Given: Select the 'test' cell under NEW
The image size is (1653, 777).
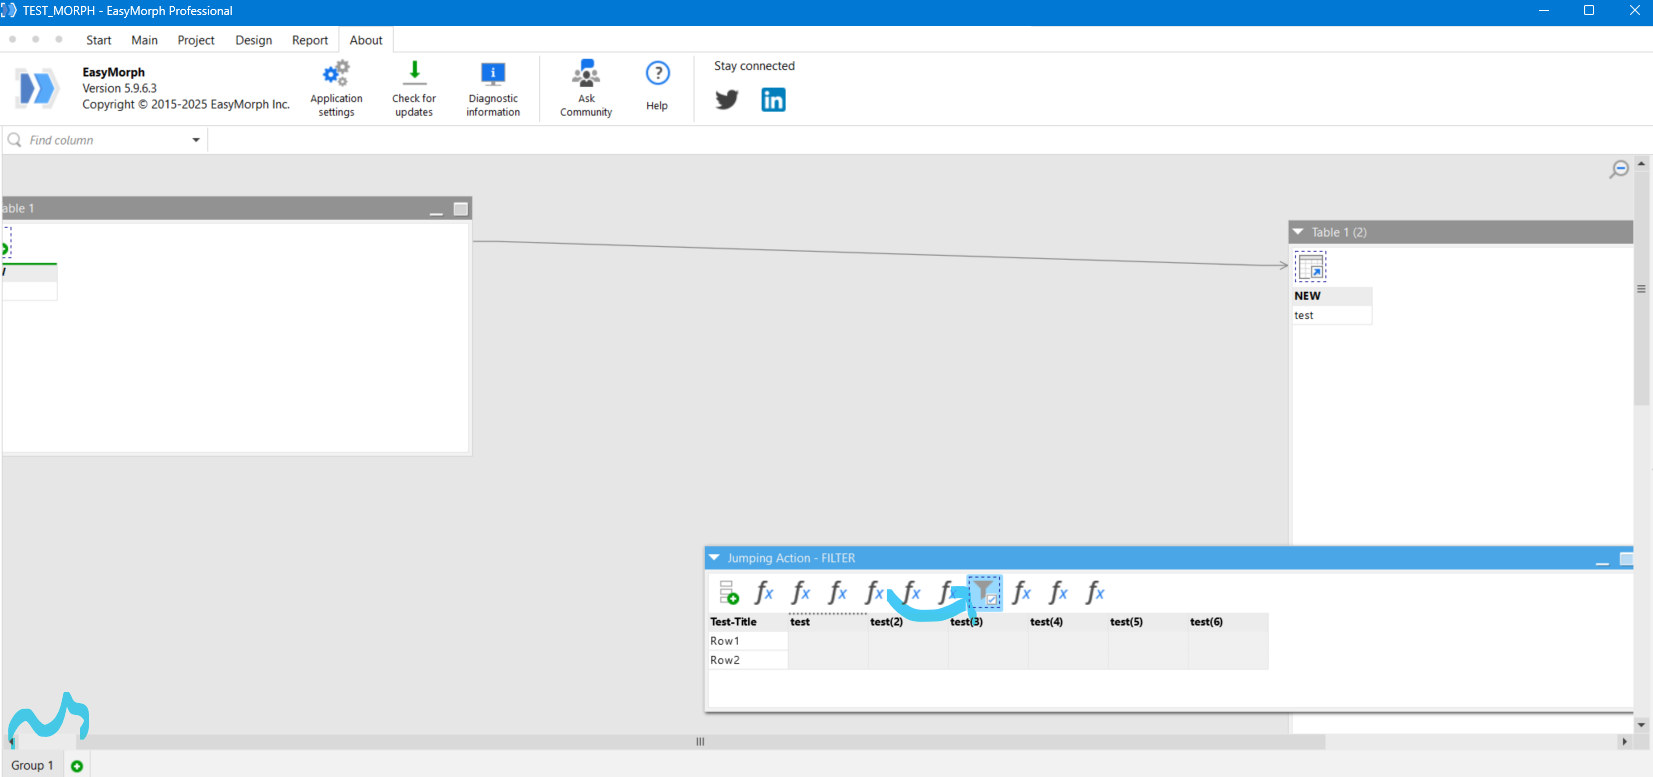Looking at the screenshot, I should [1332, 315].
